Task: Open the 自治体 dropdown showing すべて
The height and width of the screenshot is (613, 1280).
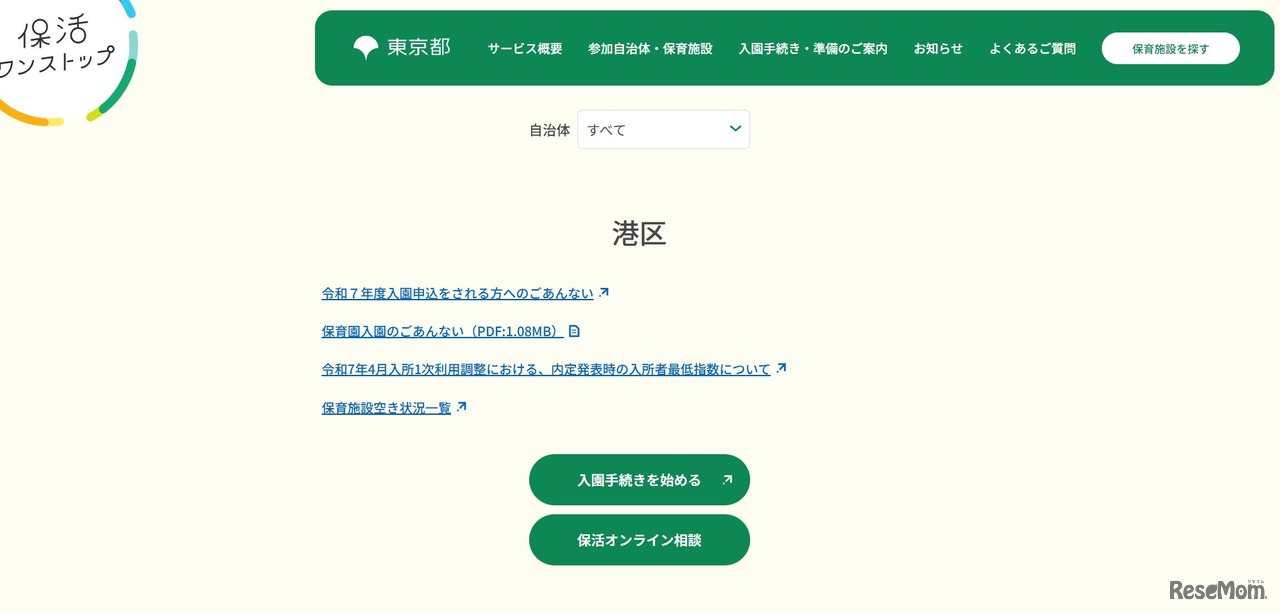Action: point(663,129)
